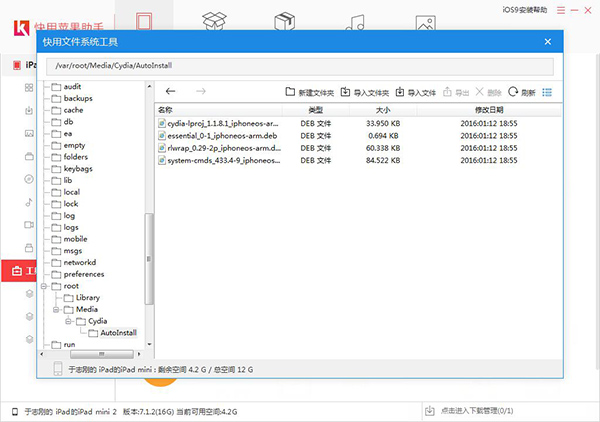Refresh the file list with 刷新
The height and width of the screenshot is (422, 600).
(522, 92)
